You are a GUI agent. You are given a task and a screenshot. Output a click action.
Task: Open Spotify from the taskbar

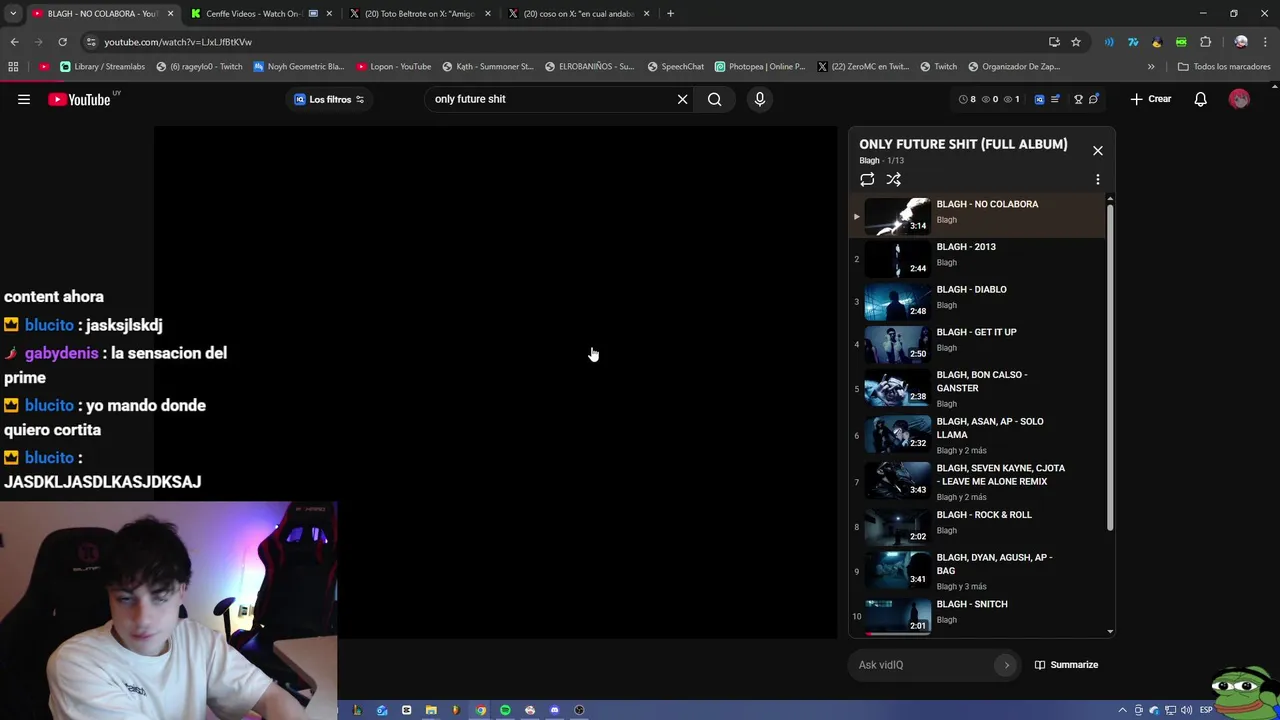[x=505, y=710]
